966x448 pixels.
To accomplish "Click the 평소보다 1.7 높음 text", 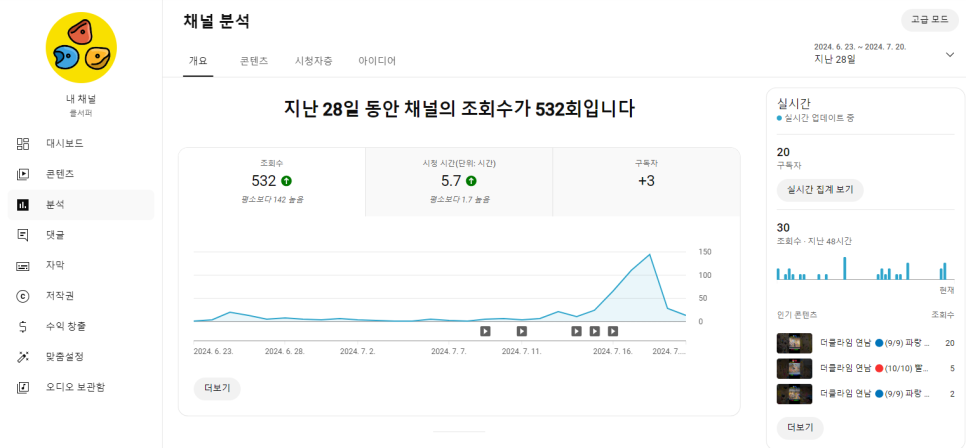I will pos(459,199).
